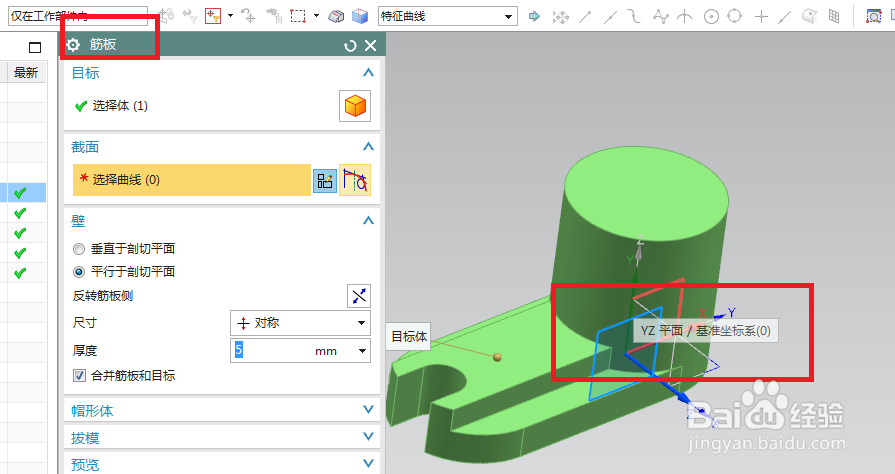Toggle the enable snap points diamond icon
This screenshot has height=474, width=895.
(561, 17)
